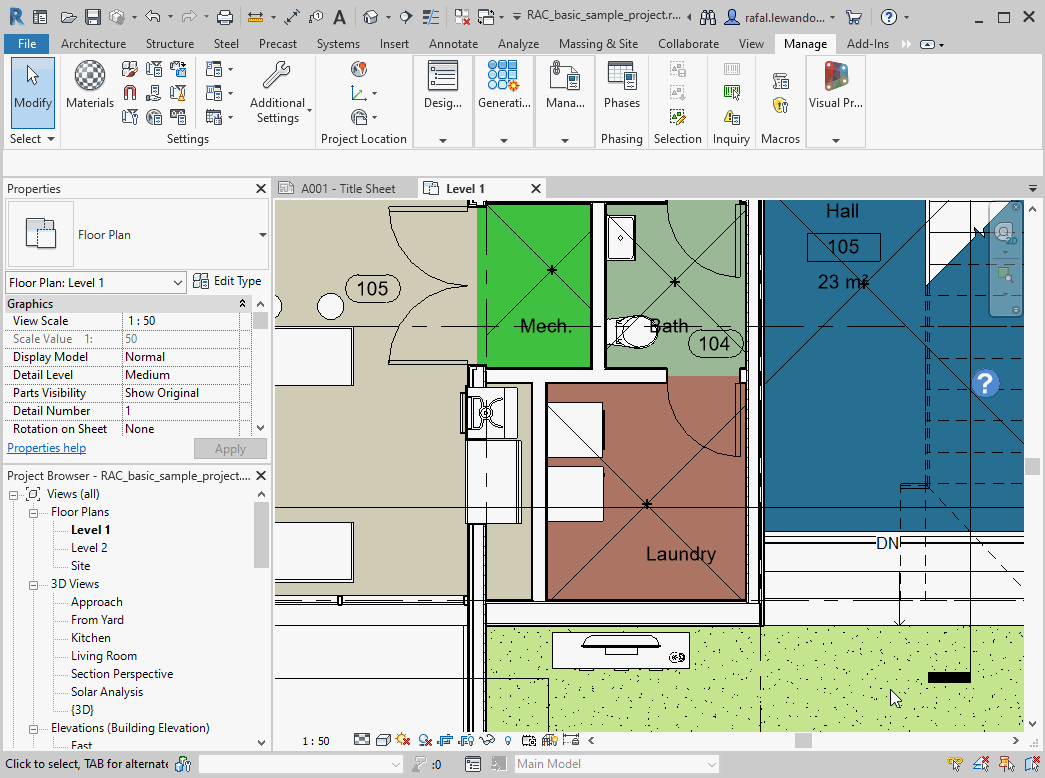Viewport: 1045px width, 778px height.
Task: Collapse the Floor Plans tree node
Action: tap(33, 513)
